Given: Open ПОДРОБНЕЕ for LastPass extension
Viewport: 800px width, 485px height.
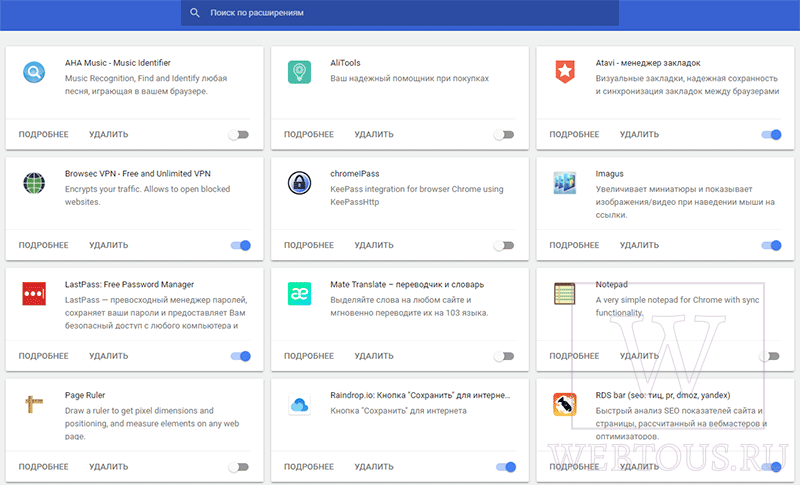Looking at the screenshot, I should click(43, 356).
